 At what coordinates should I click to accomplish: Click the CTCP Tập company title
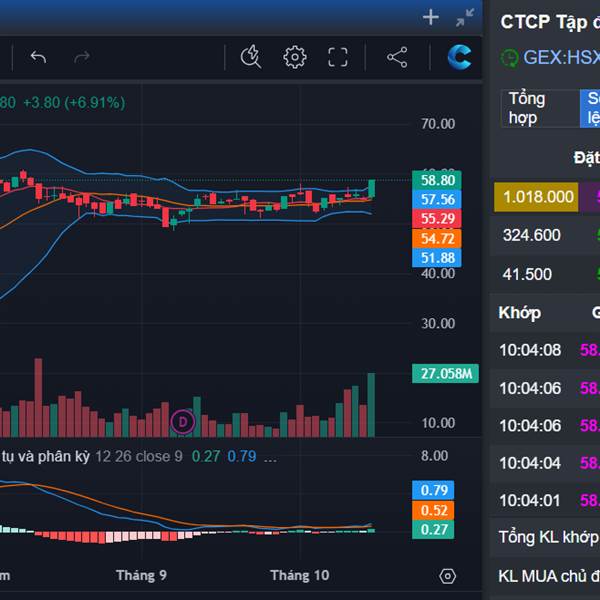coord(550,22)
